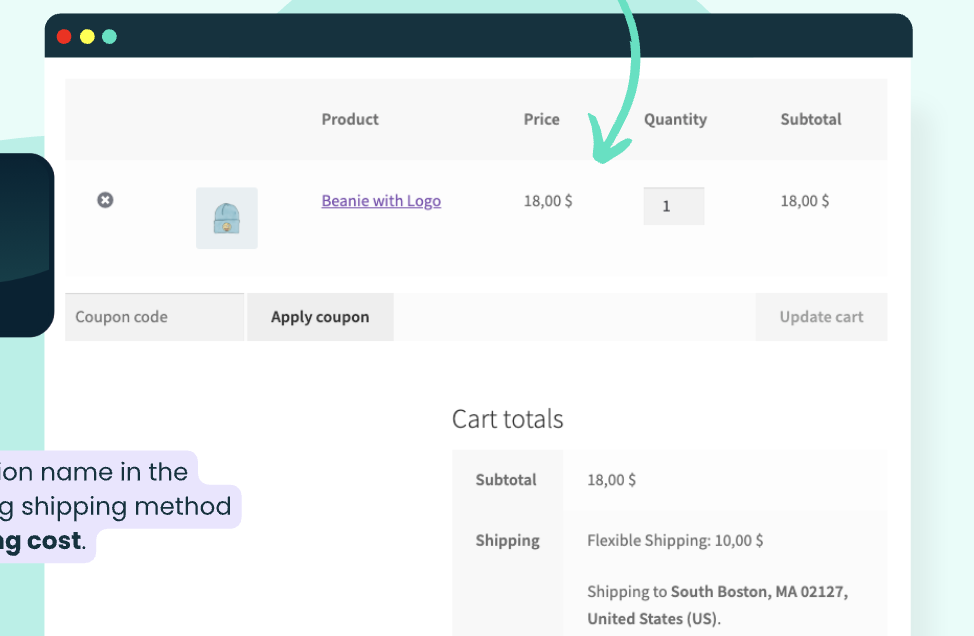The image size is (974, 636).
Task: Select the Product column header
Action: [350, 119]
